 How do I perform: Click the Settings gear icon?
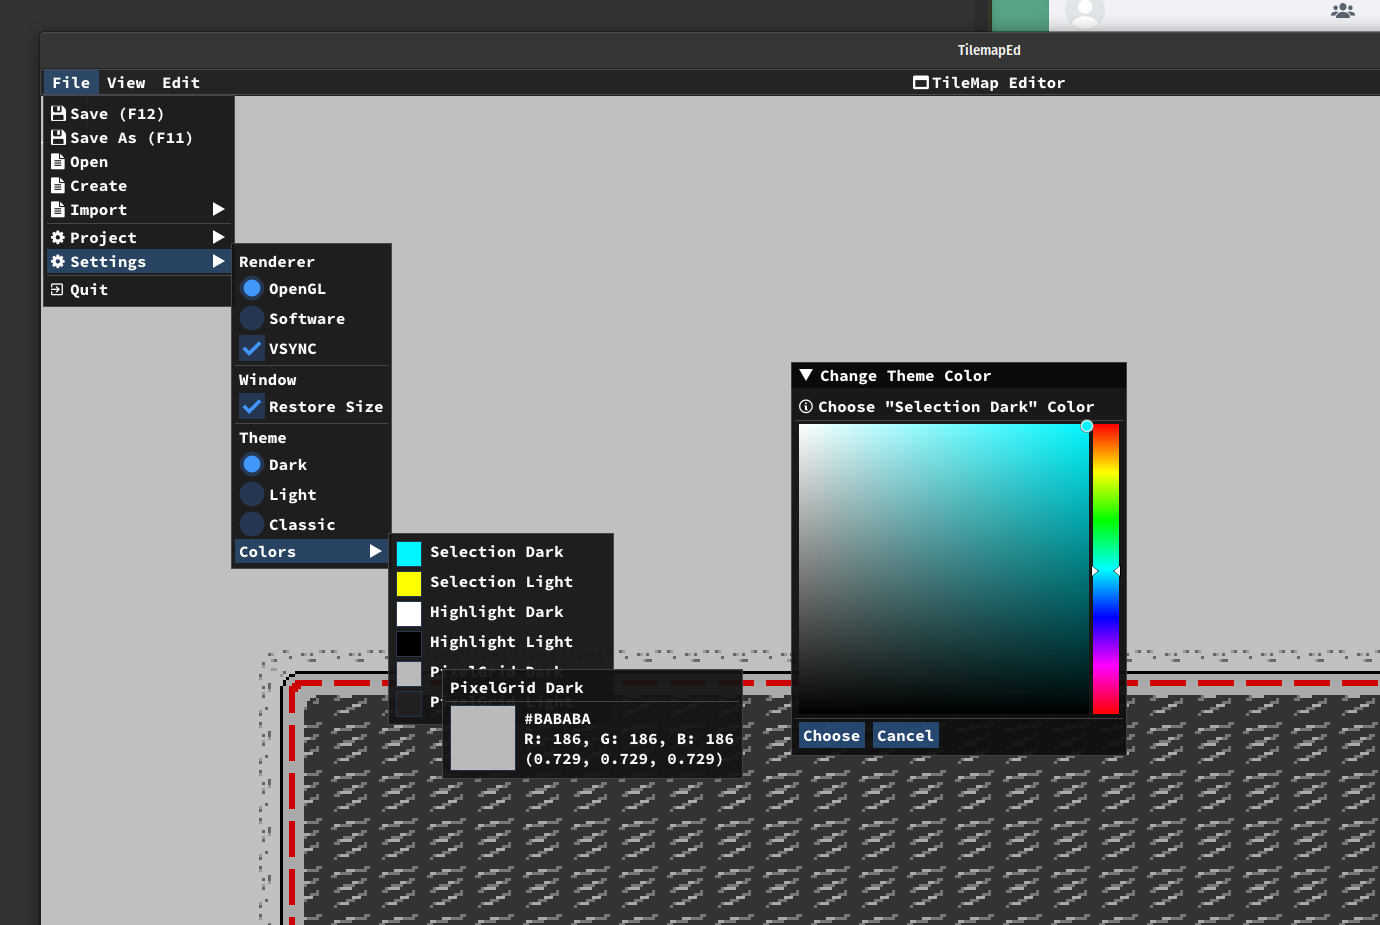click(x=58, y=261)
